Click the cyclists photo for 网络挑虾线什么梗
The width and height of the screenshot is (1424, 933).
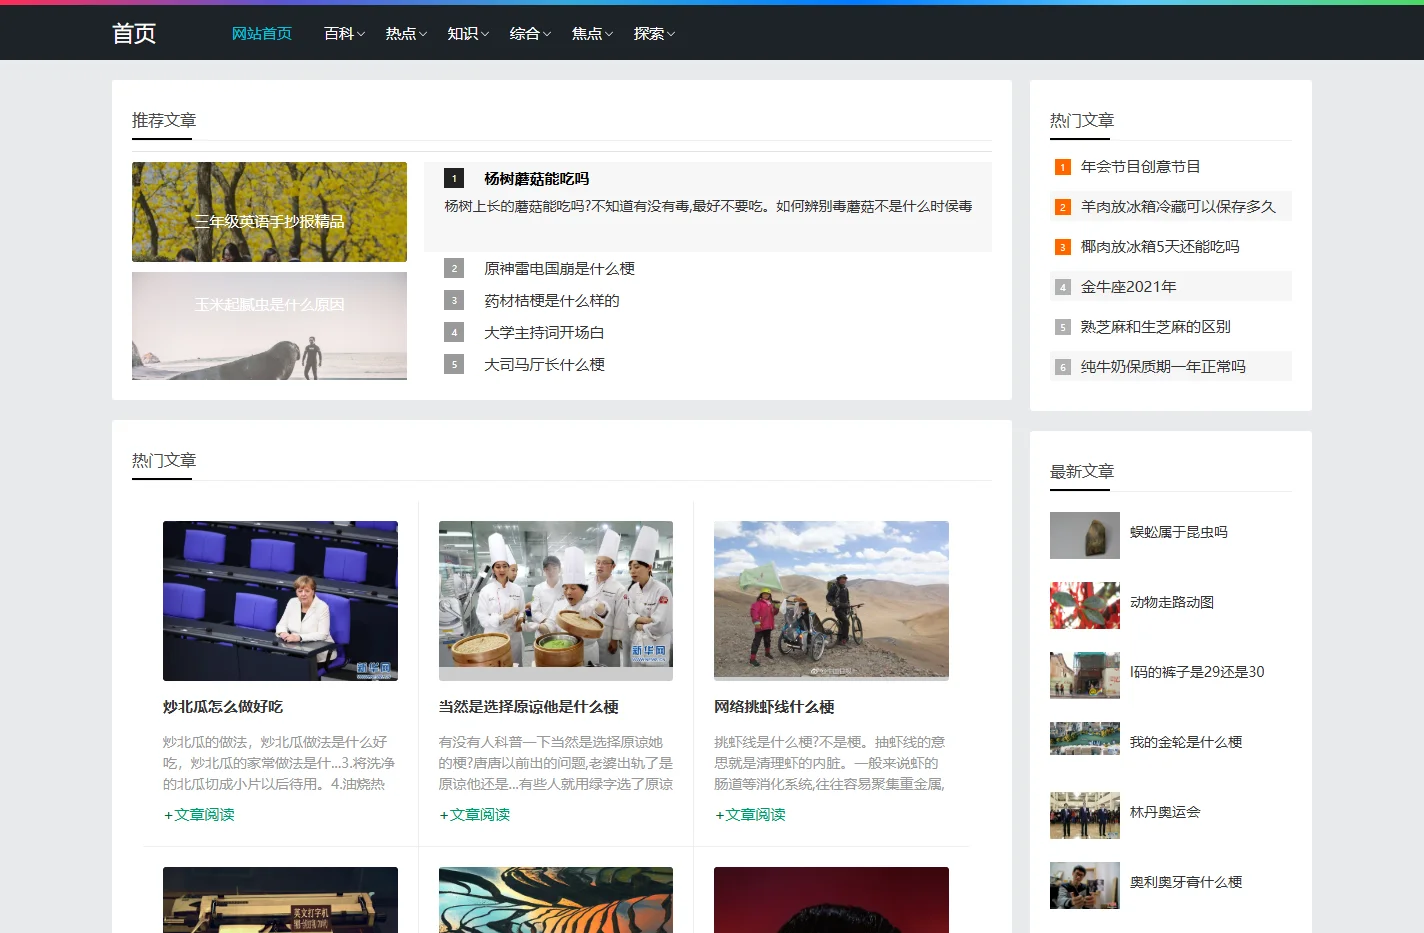(831, 601)
